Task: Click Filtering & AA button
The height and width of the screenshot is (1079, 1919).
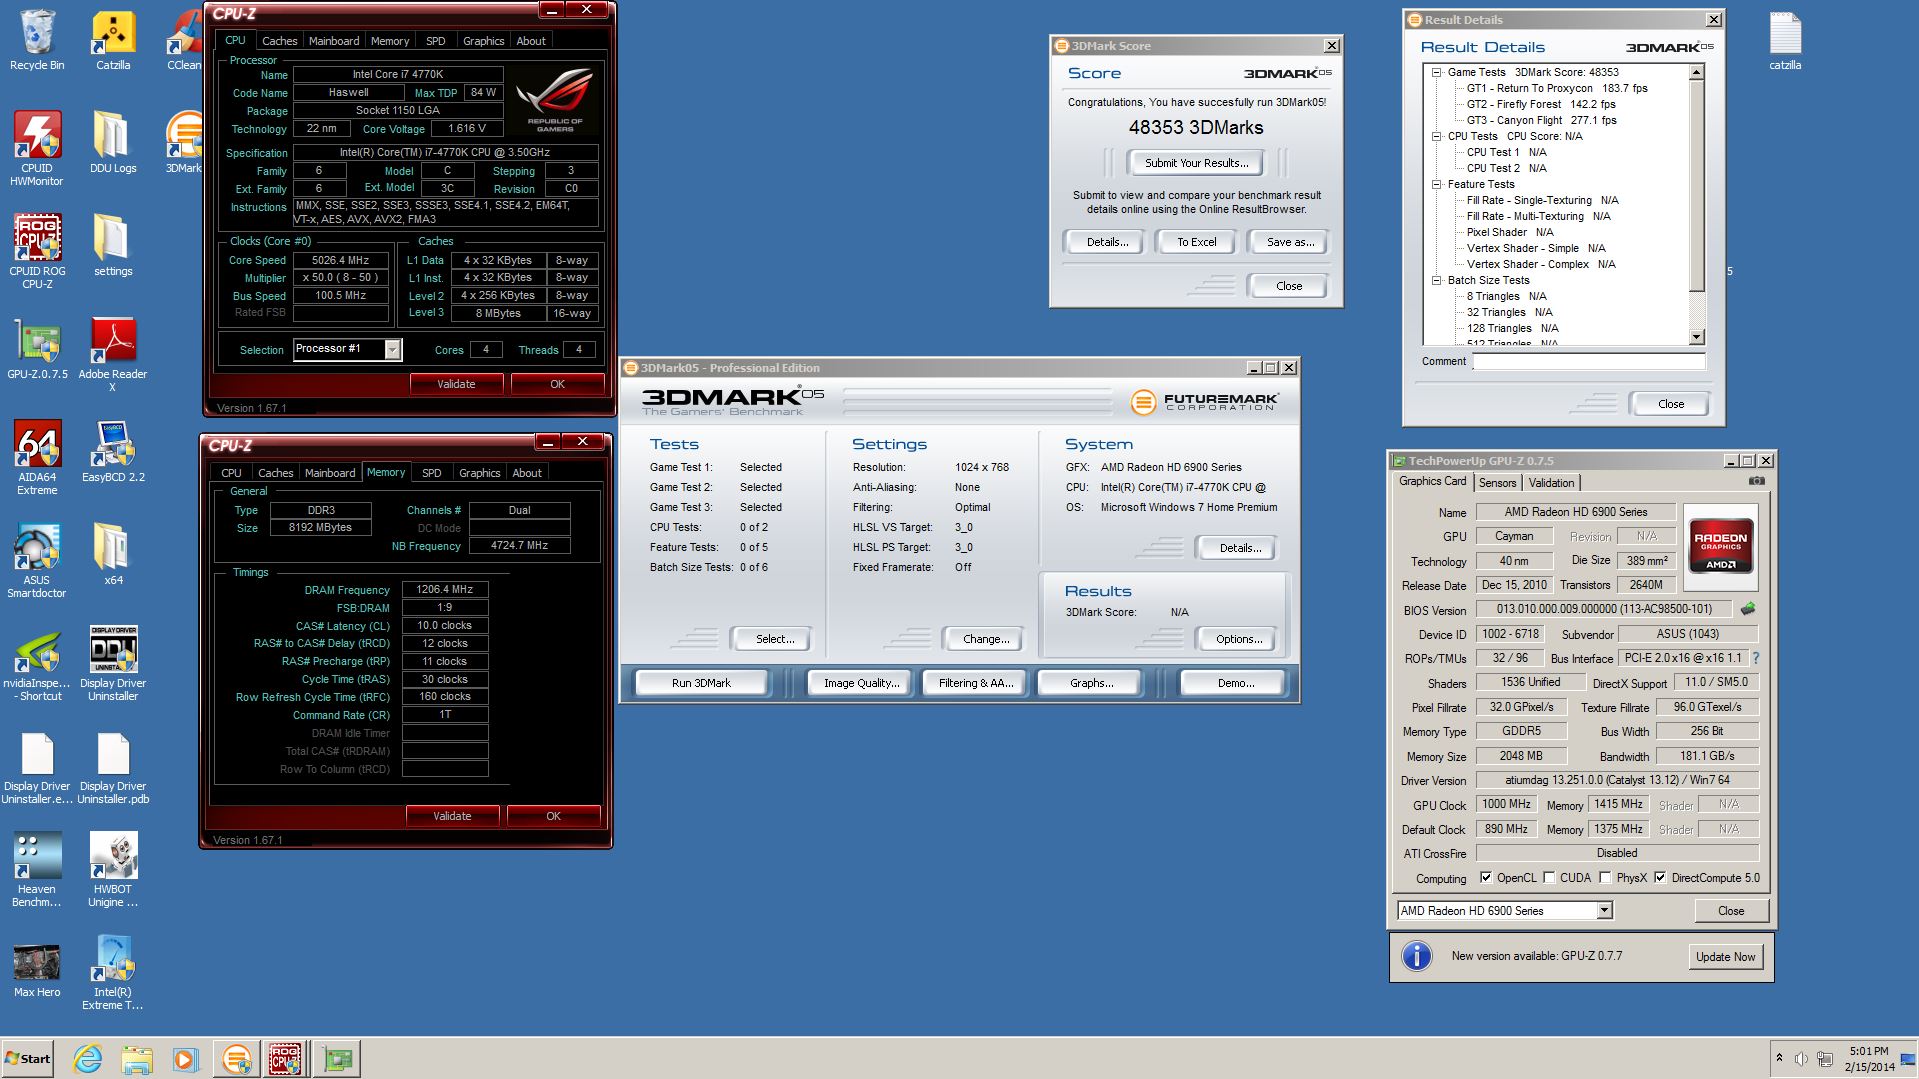Action: click(x=976, y=683)
